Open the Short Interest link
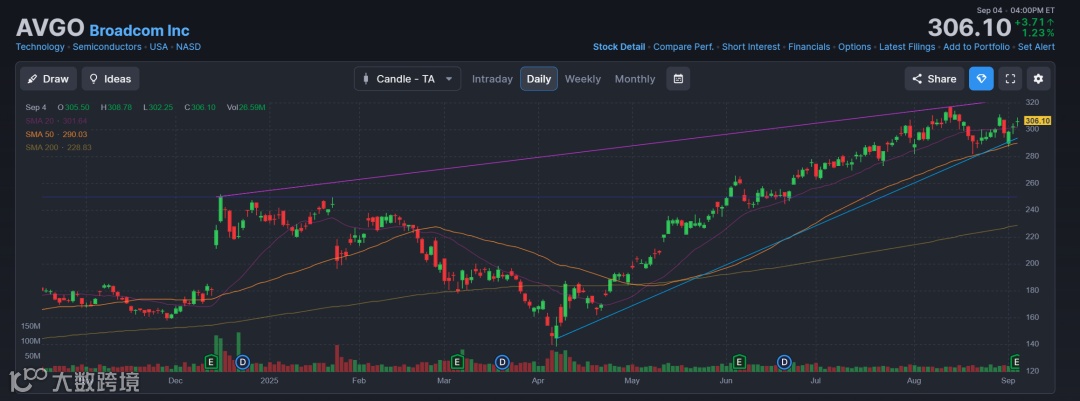Image resolution: width=1080 pixels, height=401 pixels. (751, 47)
